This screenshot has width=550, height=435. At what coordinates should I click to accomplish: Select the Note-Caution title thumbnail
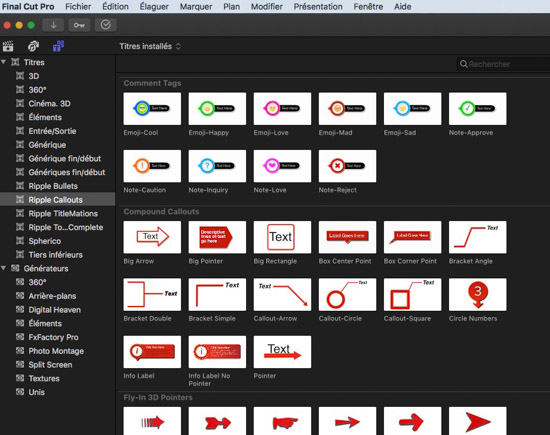(152, 166)
